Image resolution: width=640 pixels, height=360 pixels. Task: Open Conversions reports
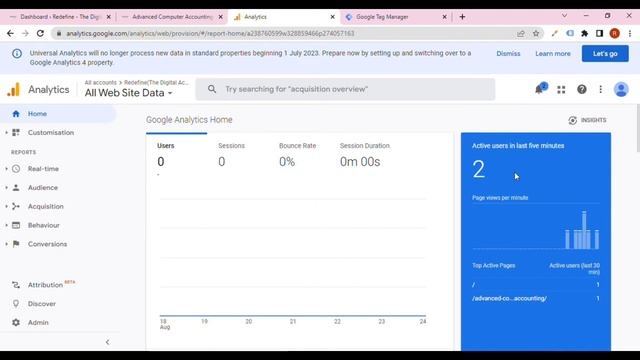(x=47, y=244)
